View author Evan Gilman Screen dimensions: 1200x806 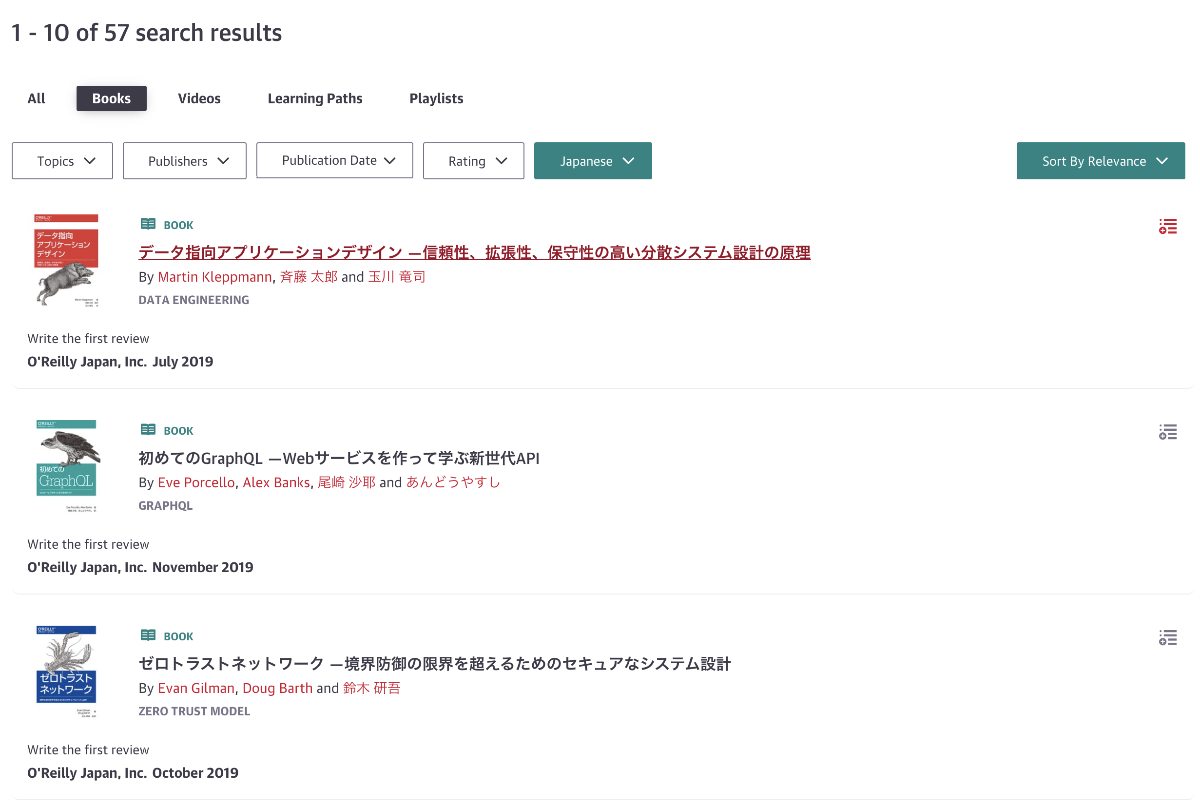point(197,688)
